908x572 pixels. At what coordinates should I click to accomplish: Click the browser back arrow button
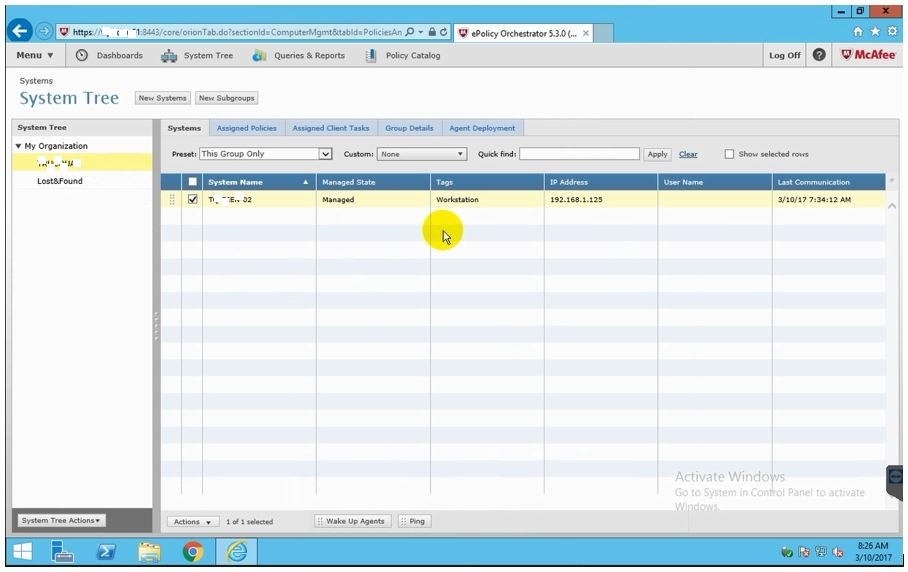19,32
